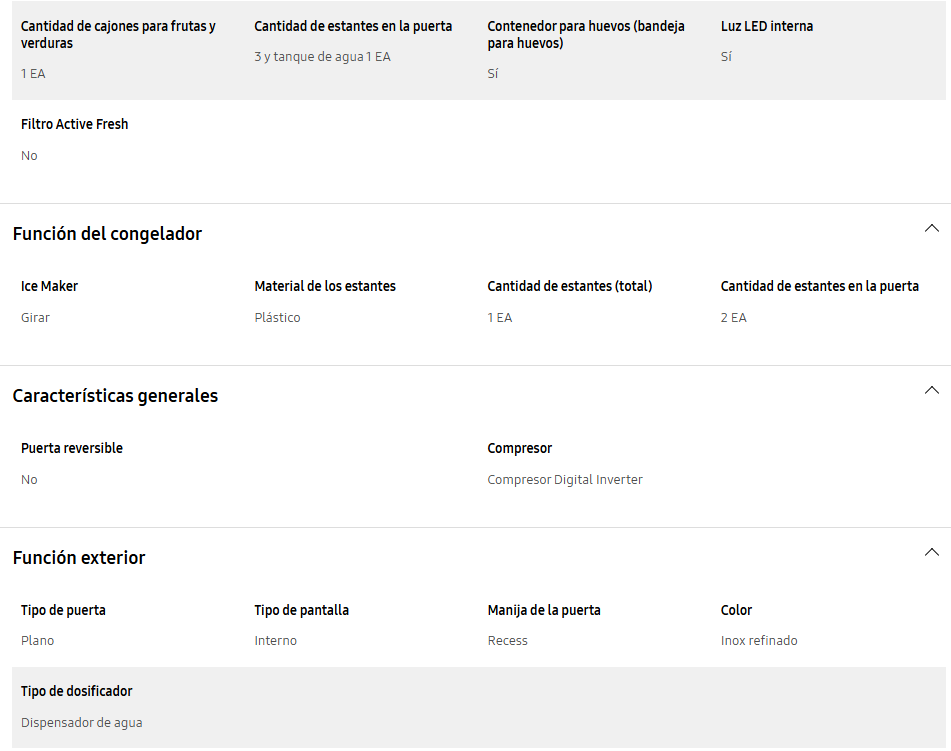Click the Tipo de dosificador label

(76, 692)
